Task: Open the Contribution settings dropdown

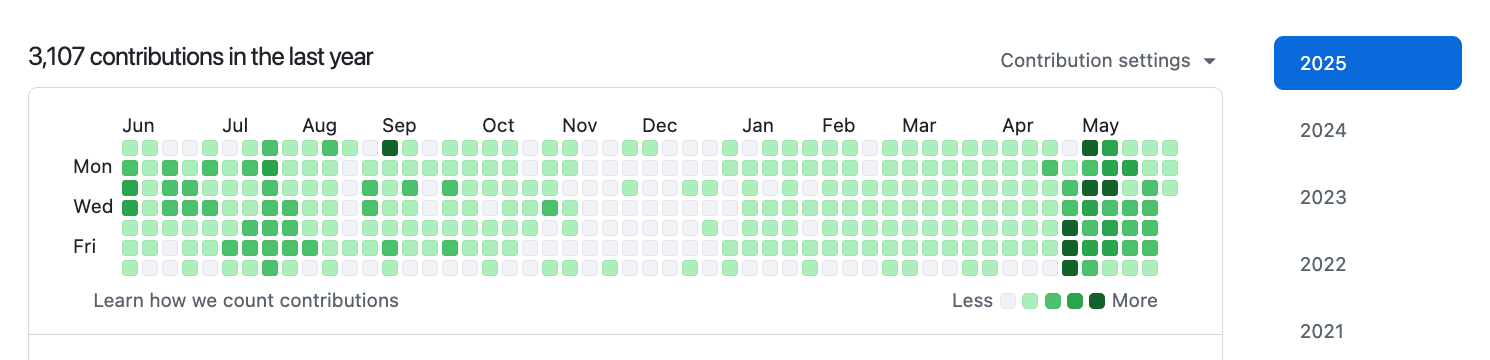Action: (1108, 61)
